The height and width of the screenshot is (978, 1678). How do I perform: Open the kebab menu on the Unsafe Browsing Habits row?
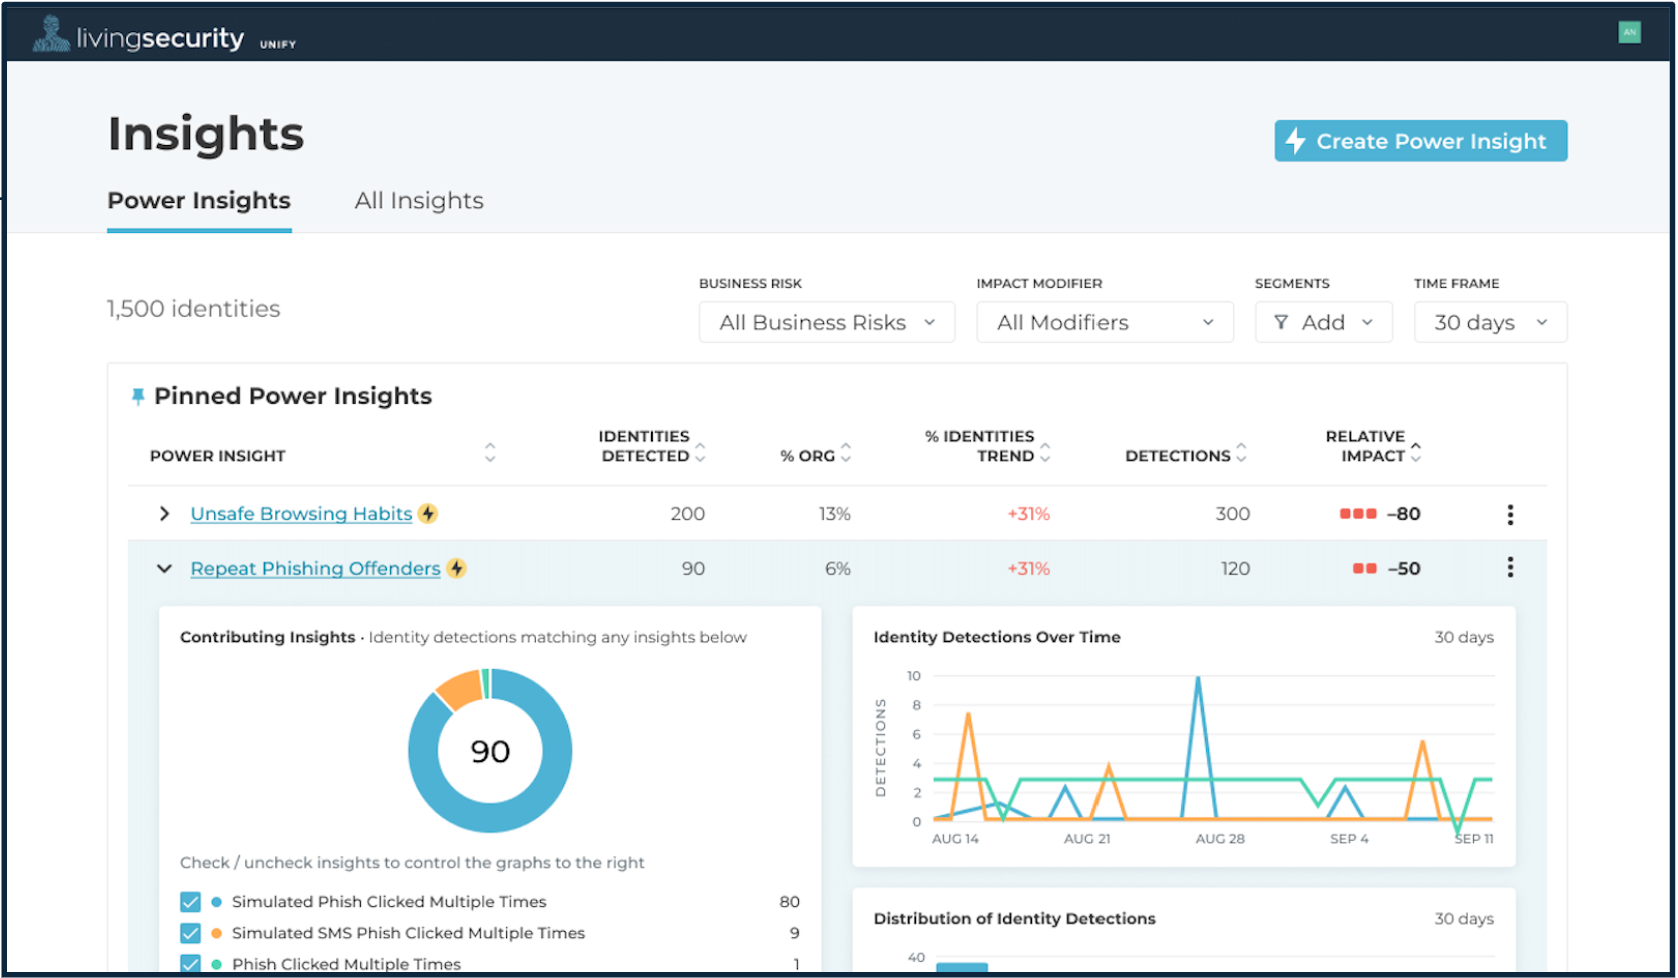coord(1510,513)
